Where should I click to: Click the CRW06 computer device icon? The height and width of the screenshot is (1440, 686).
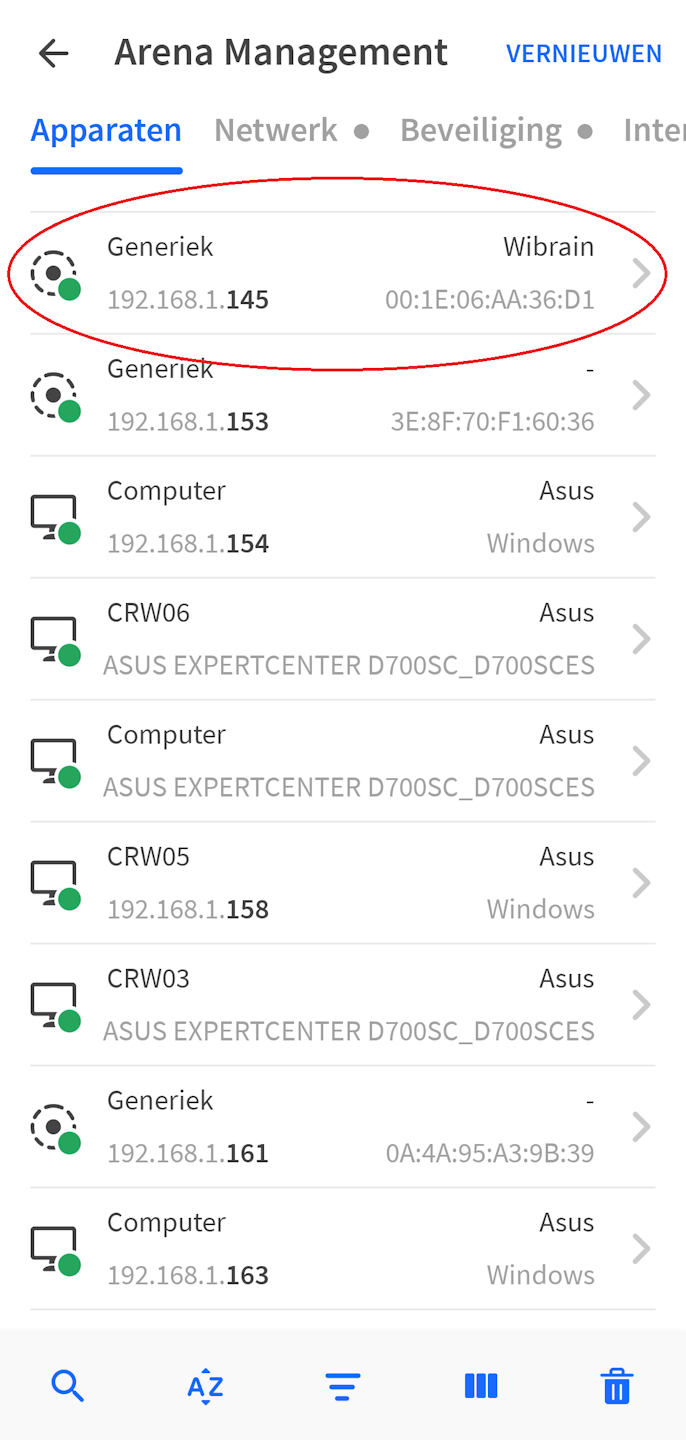[x=54, y=638]
